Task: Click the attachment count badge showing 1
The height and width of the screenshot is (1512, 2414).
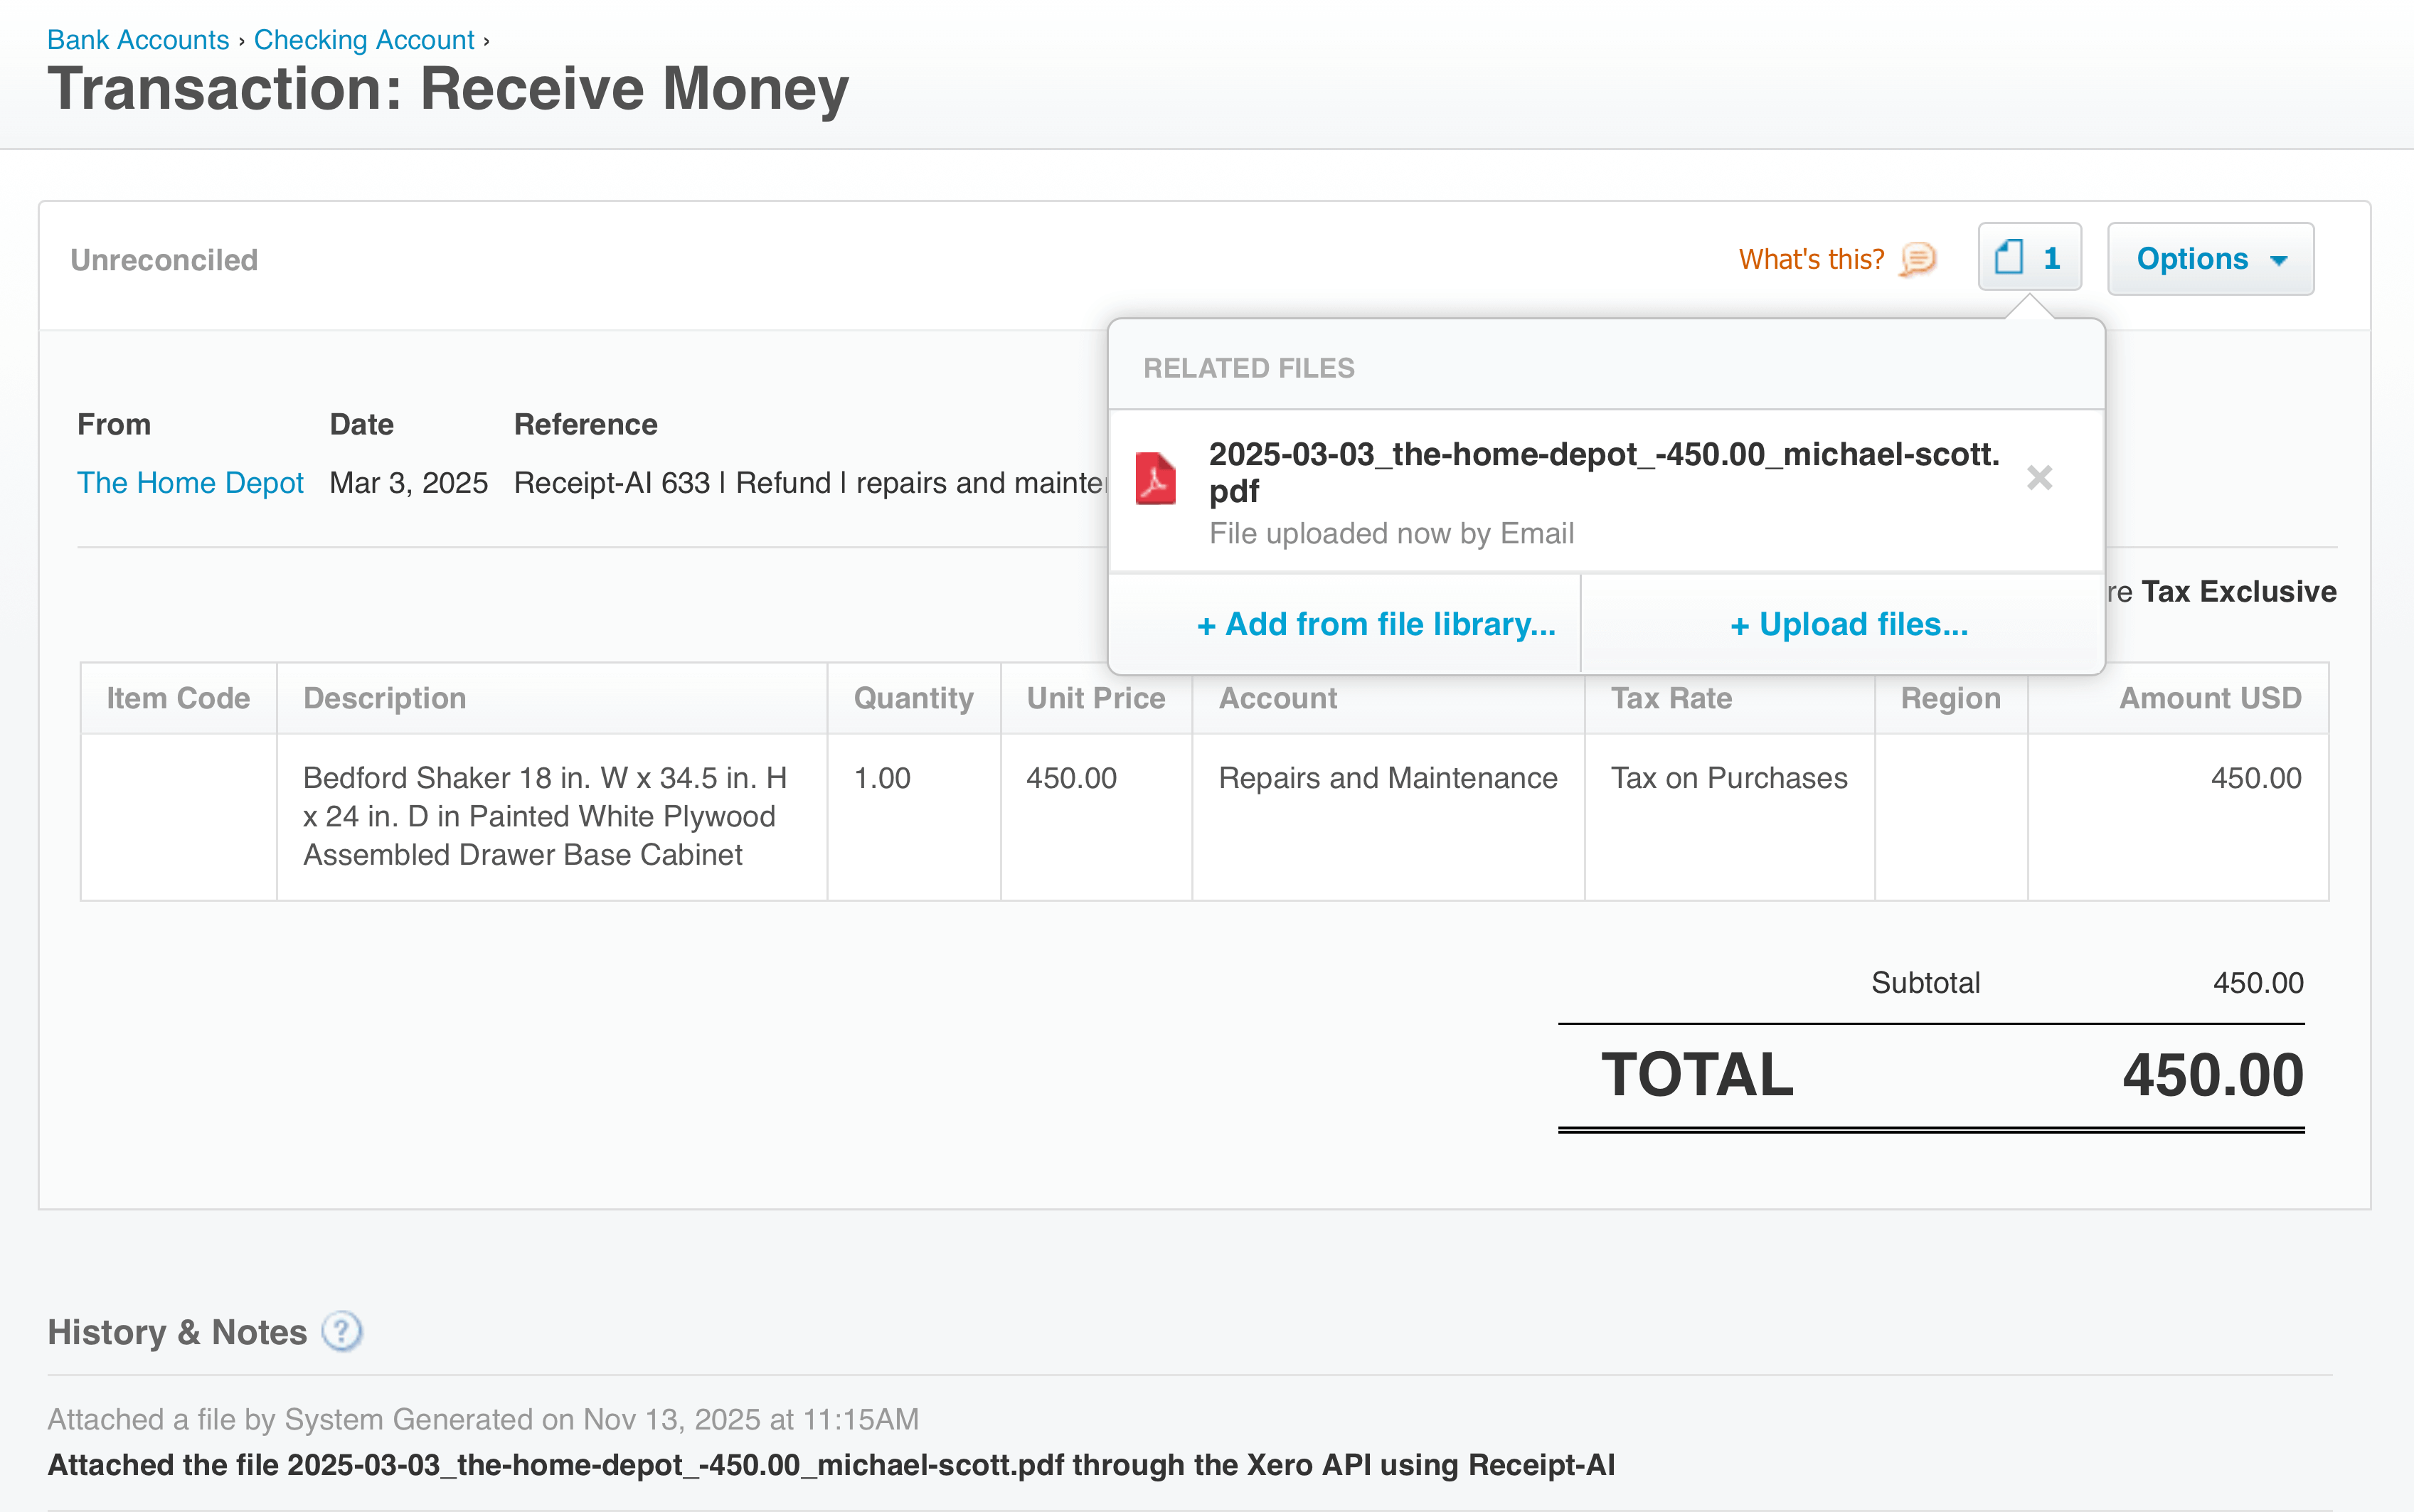Action: 2051,258
